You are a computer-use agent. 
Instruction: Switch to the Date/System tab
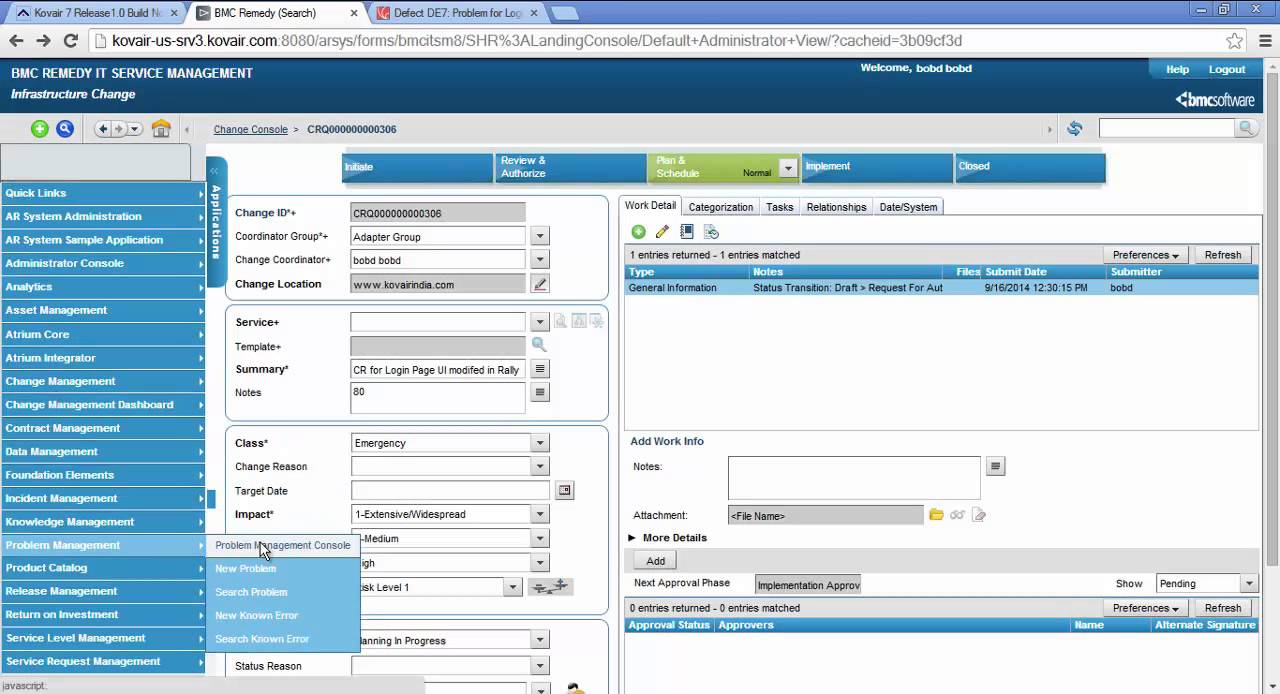click(x=908, y=207)
